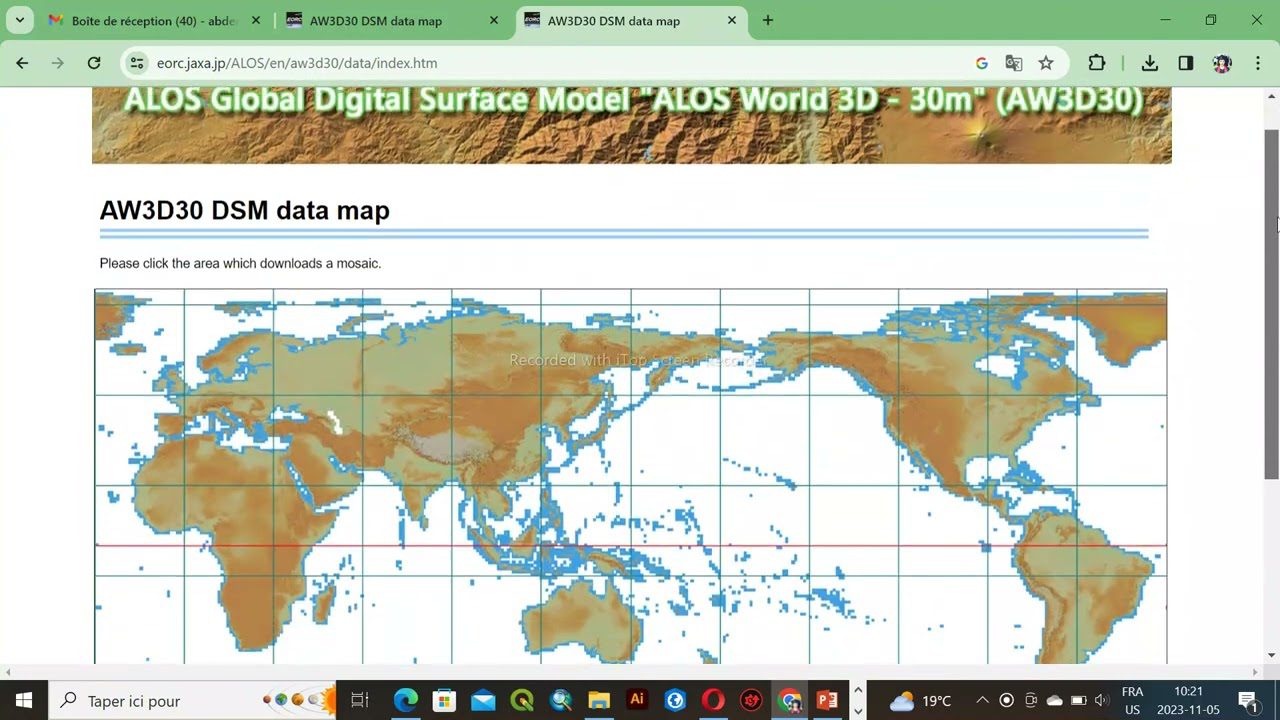Screen dimensions: 1280x720
Task: Bookmark this page with the star icon
Action: (1046, 63)
